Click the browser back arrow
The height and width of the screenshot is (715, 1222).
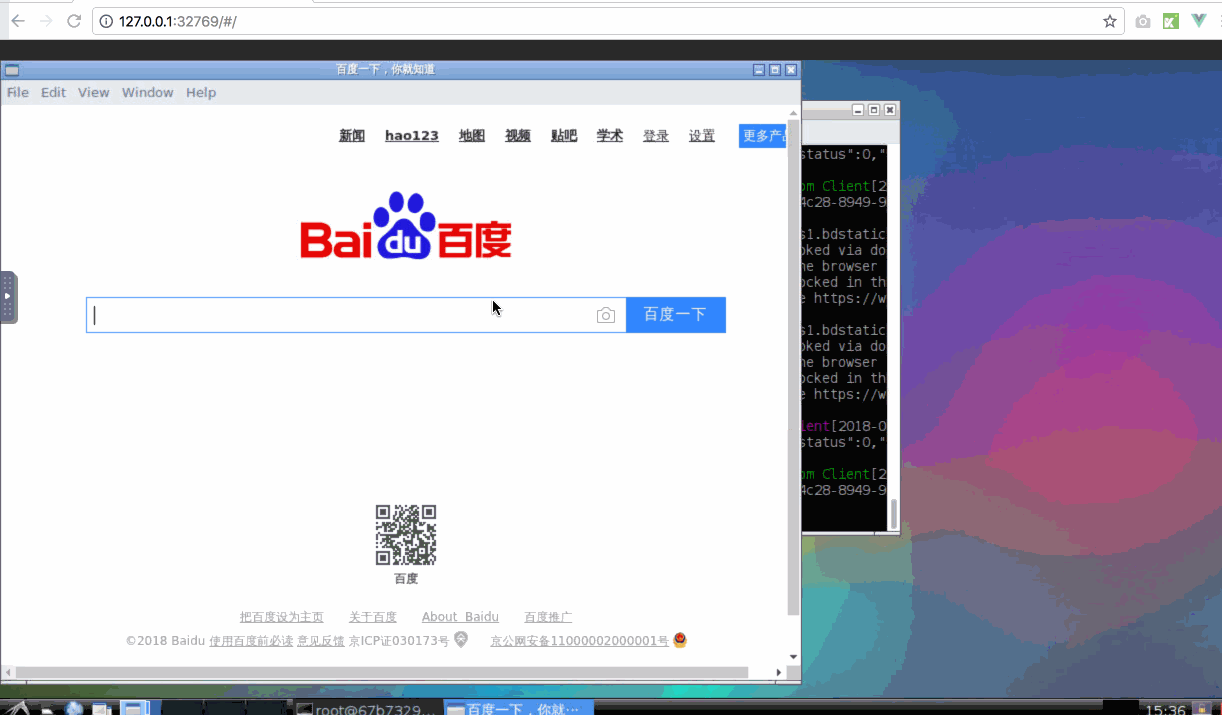click(17, 21)
